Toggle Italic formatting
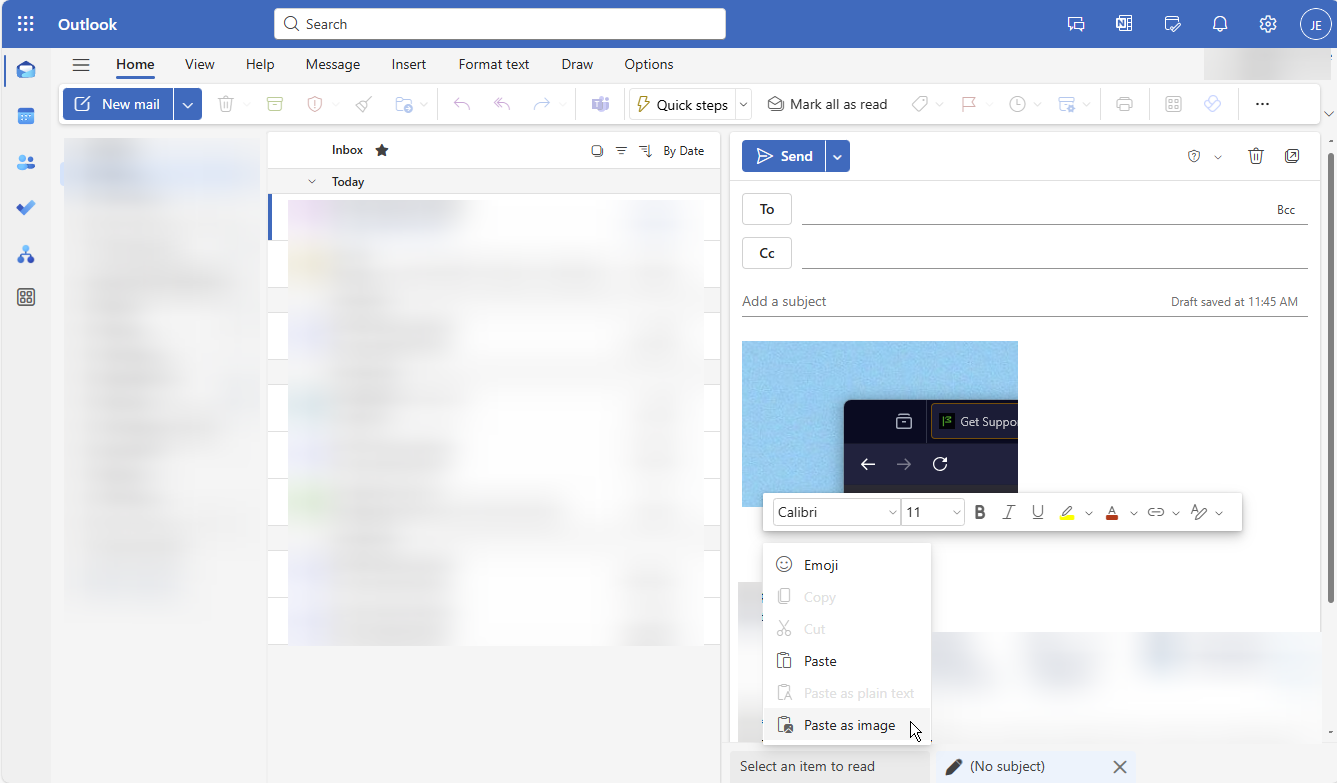The width and height of the screenshot is (1337, 783). point(1009,512)
